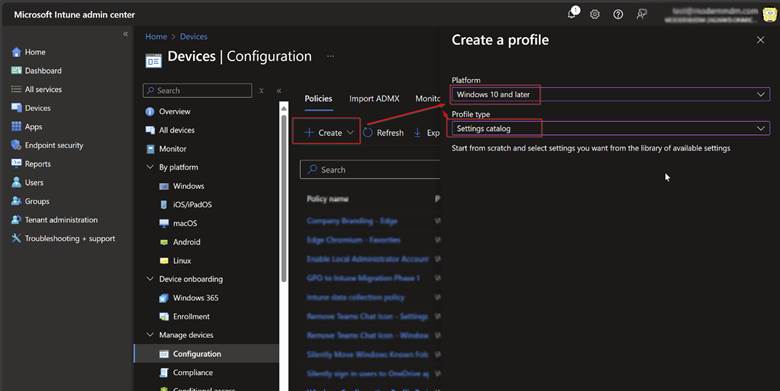The image size is (780, 391).
Task: Click Groups people icon
Action: tap(16, 201)
